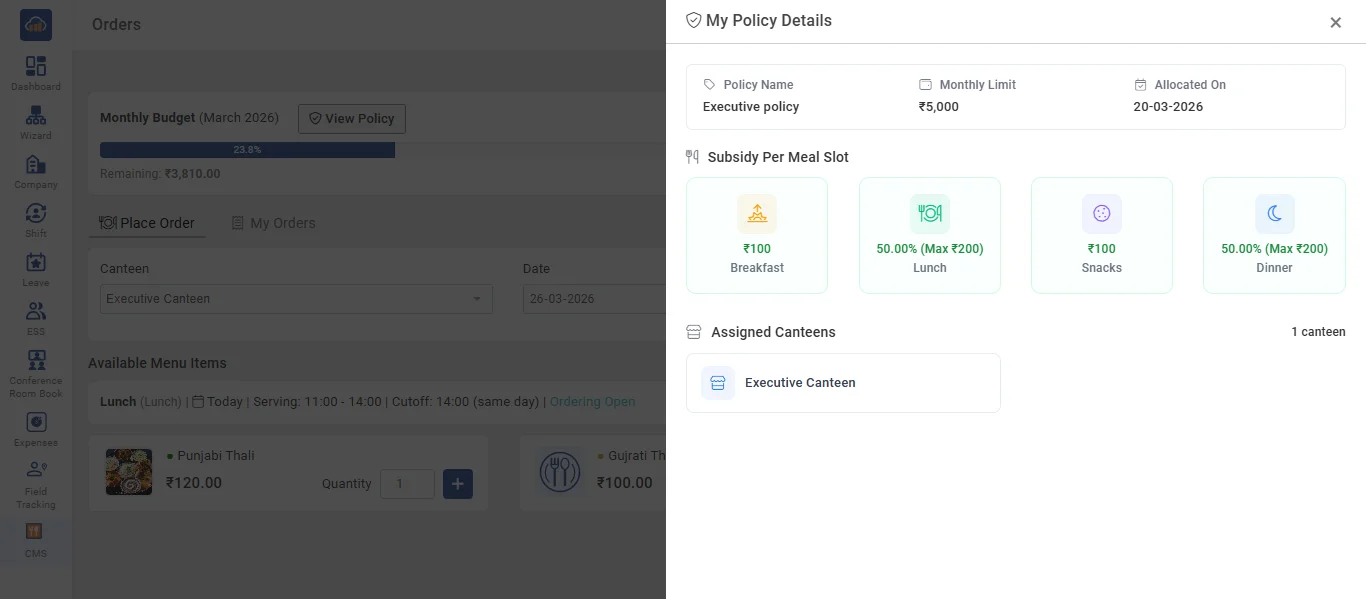Click the Allocated On calendar icon

coord(1141,85)
